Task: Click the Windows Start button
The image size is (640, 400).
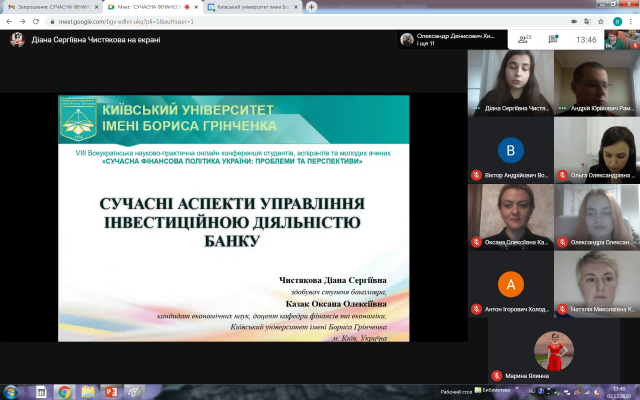Action: click(10, 391)
